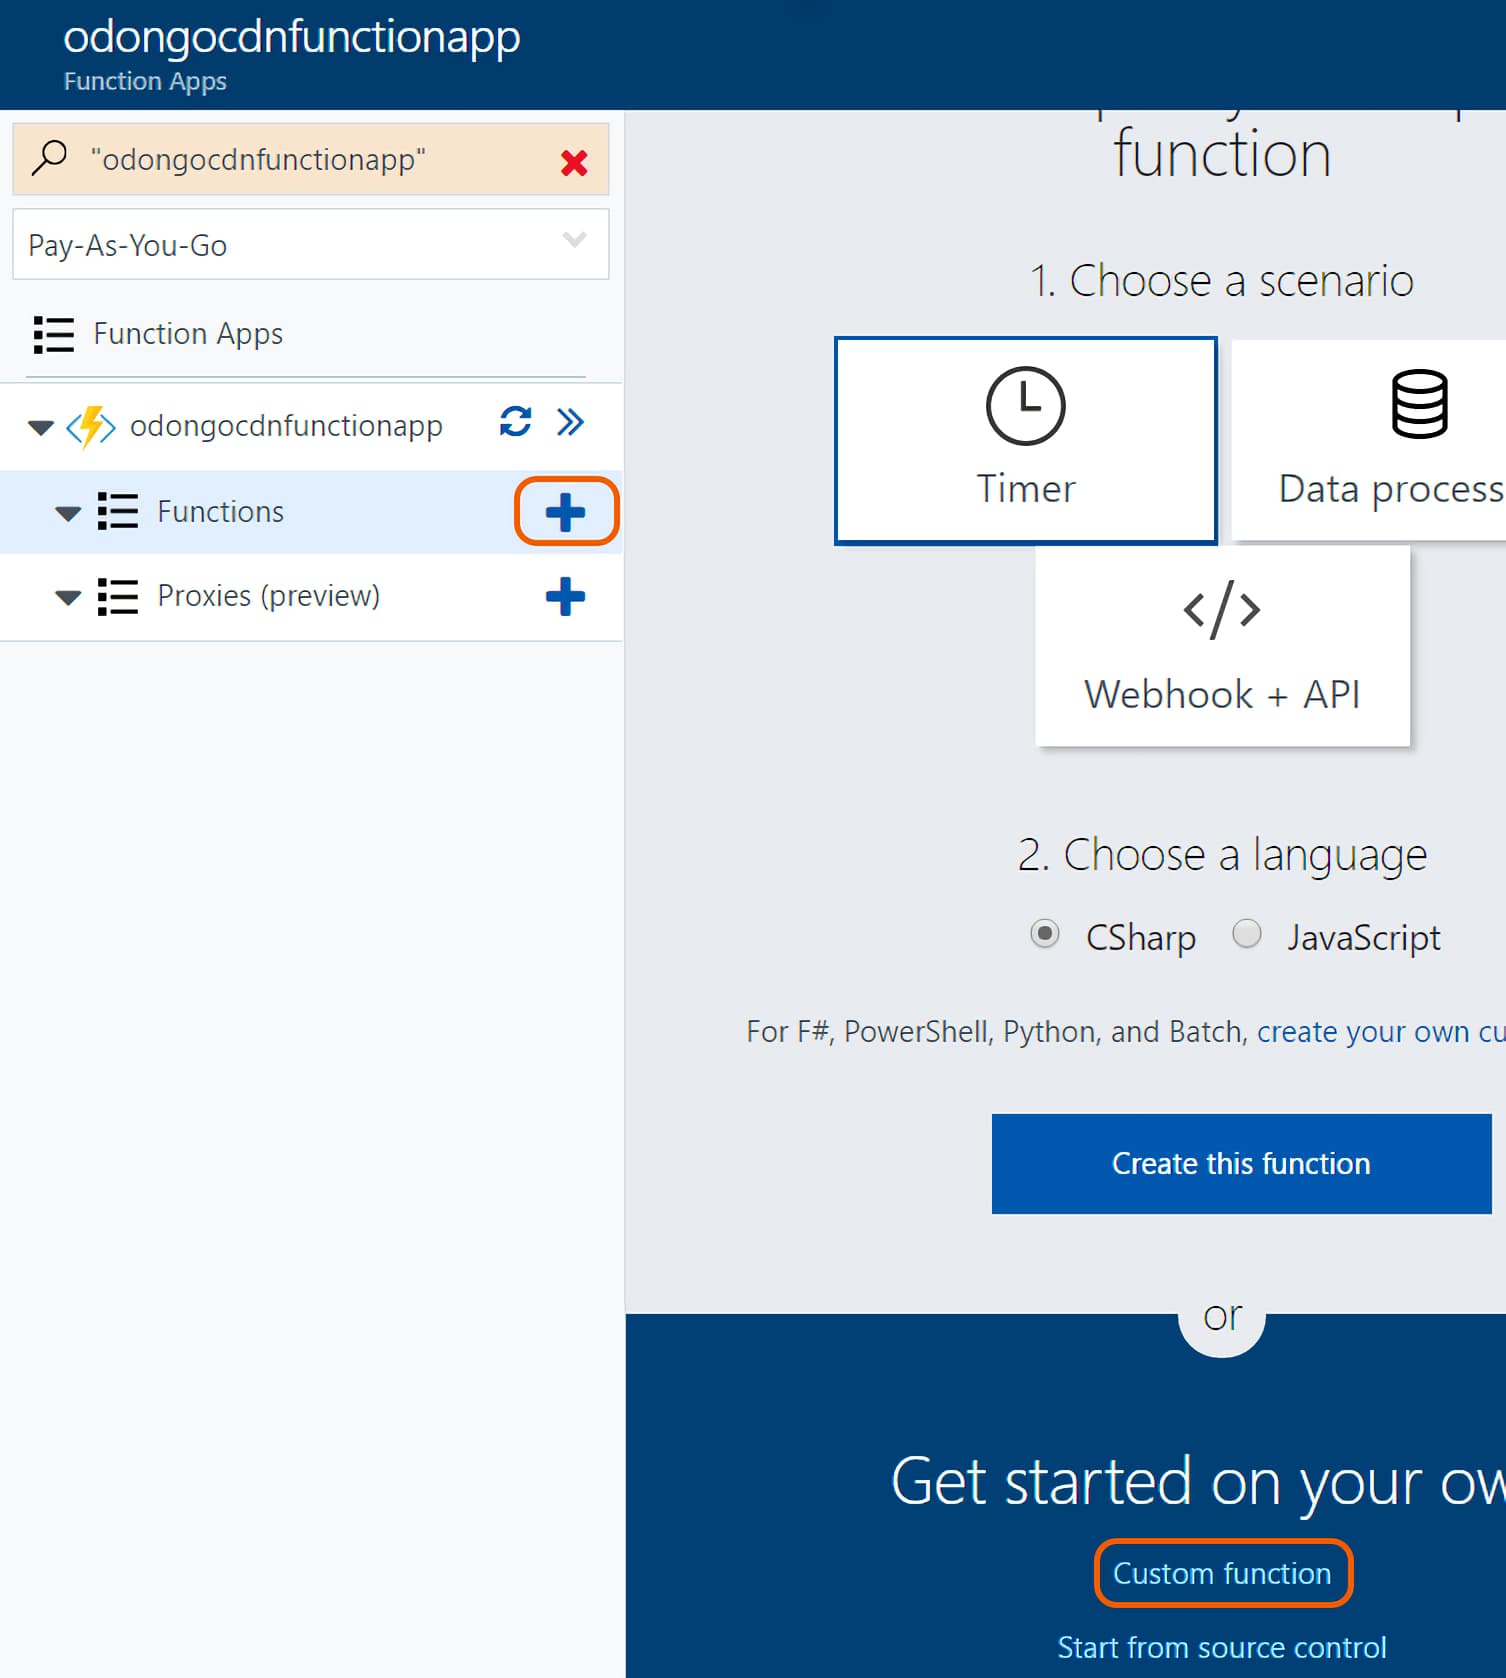1506x1678 pixels.
Task: Open the Function Apps menu item
Action: (x=188, y=334)
